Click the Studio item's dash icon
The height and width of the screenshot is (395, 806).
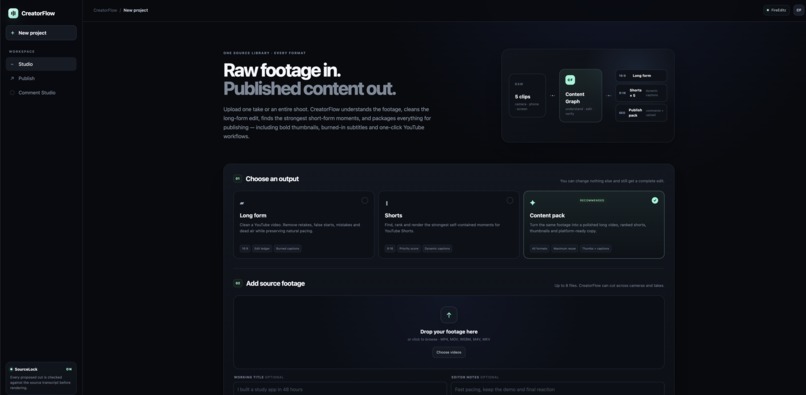[x=12, y=64]
